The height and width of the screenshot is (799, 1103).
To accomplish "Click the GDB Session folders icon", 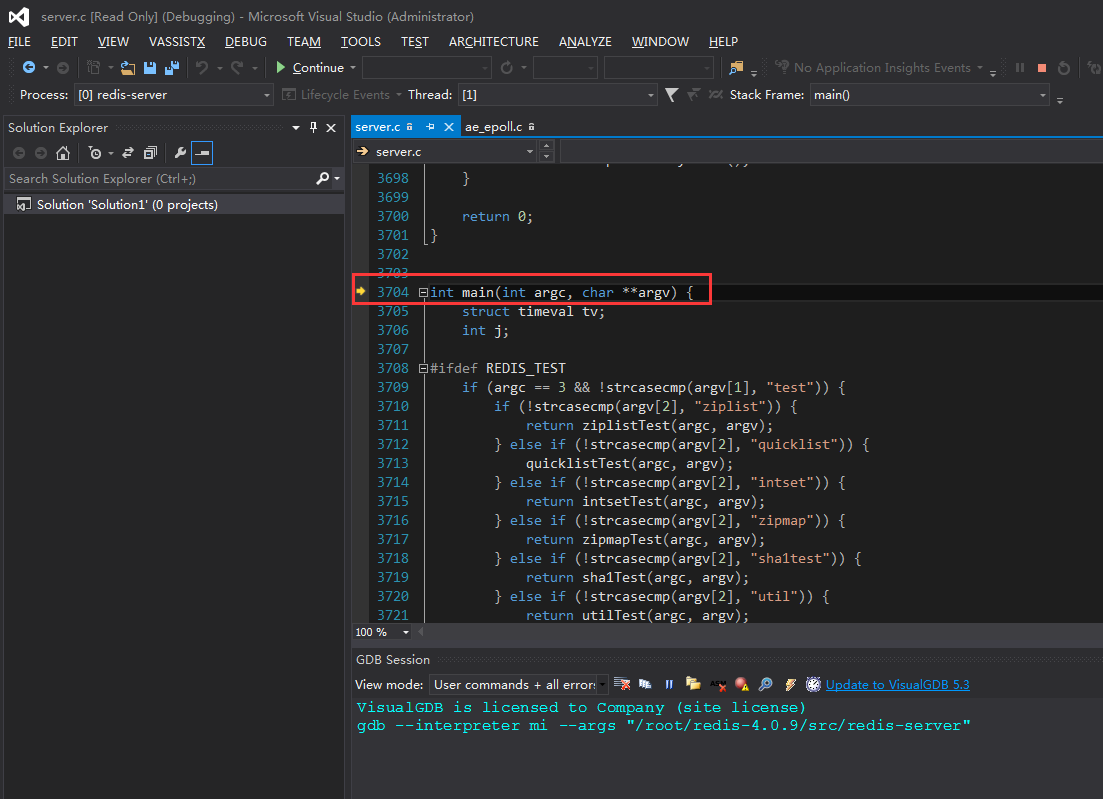I will (x=693, y=684).
